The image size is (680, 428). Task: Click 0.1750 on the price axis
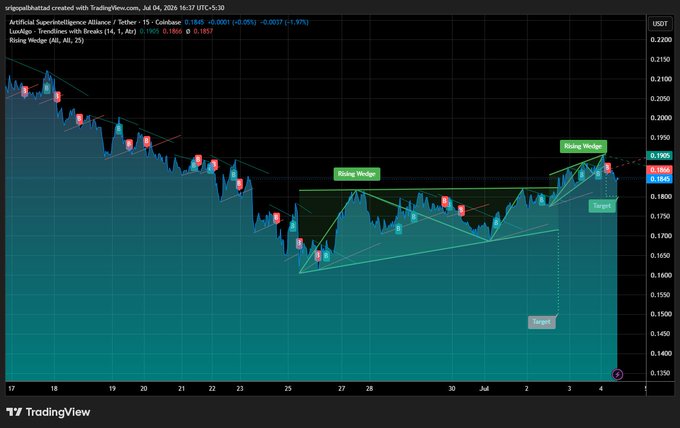pos(660,216)
